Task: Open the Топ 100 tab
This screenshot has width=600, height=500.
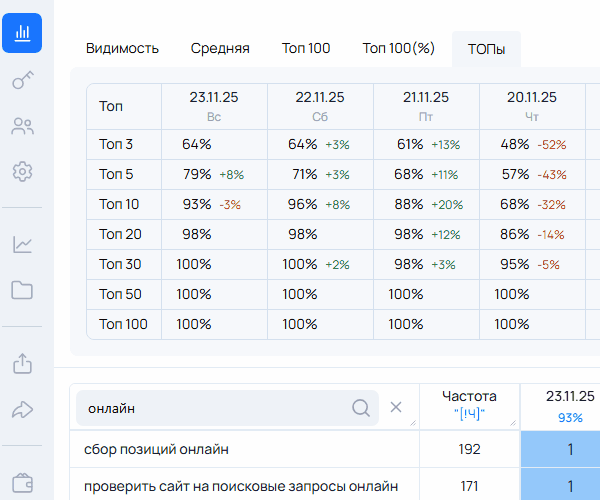Action: 306,48
